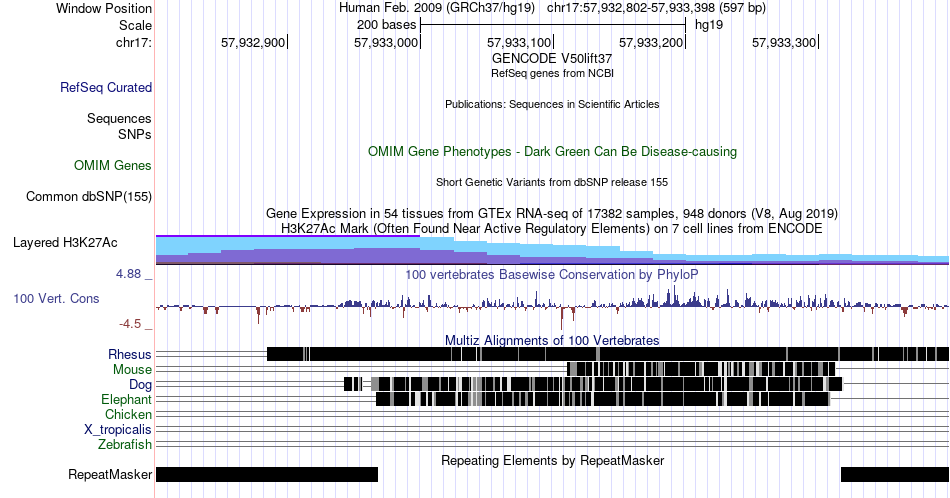
Task: Select the Zebrafish alignment label
Action: [125, 444]
